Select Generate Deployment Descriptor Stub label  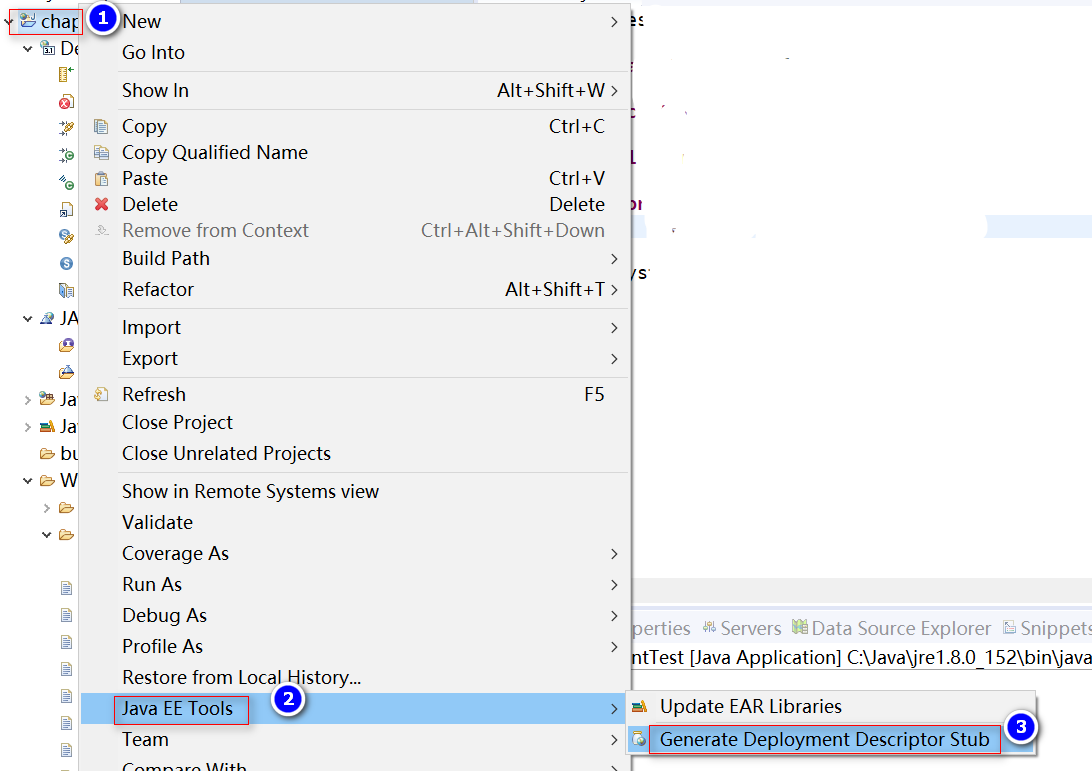[x=825, y=739]
